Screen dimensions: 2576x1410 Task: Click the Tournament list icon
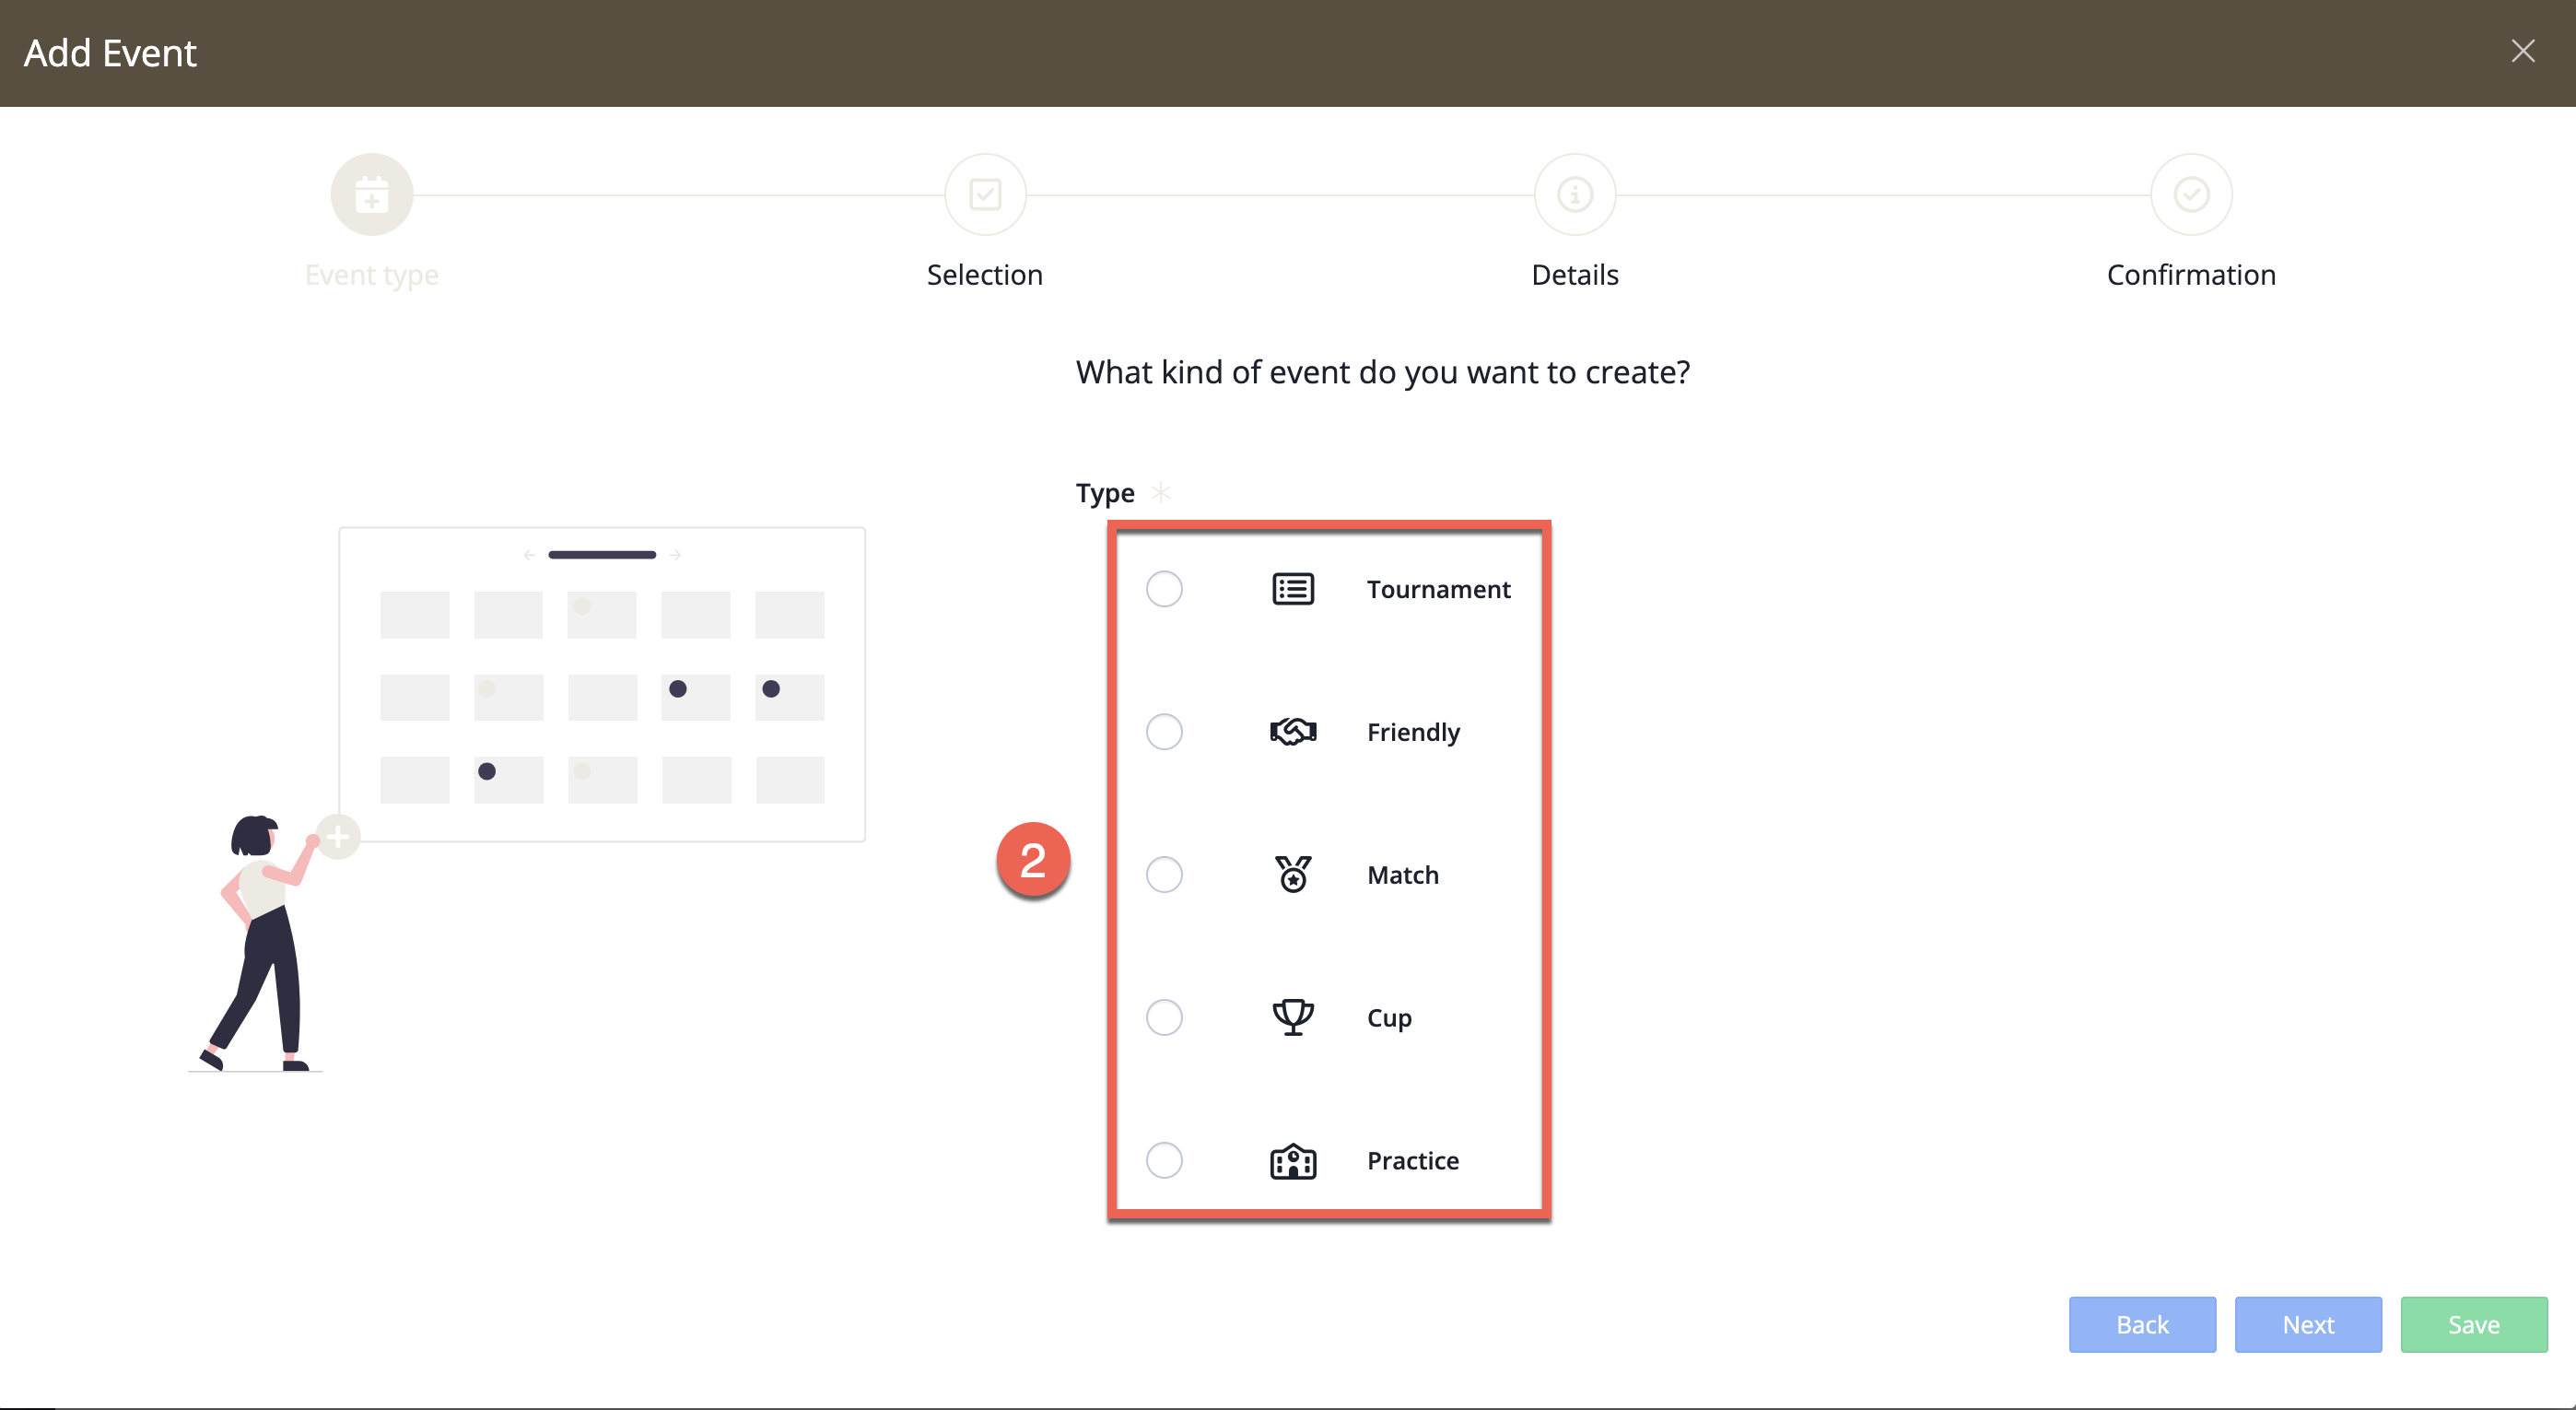1293,589
